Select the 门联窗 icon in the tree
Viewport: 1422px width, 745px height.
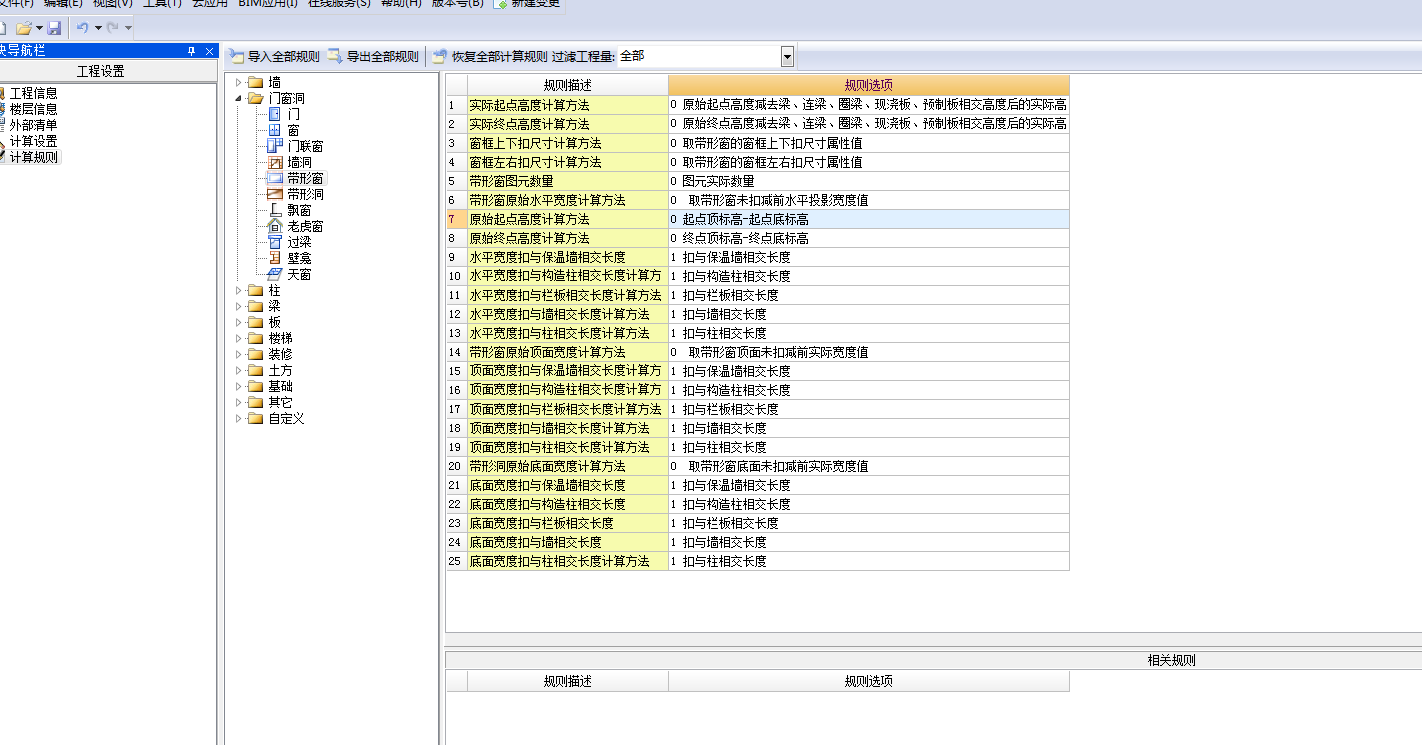click(275, 146)
